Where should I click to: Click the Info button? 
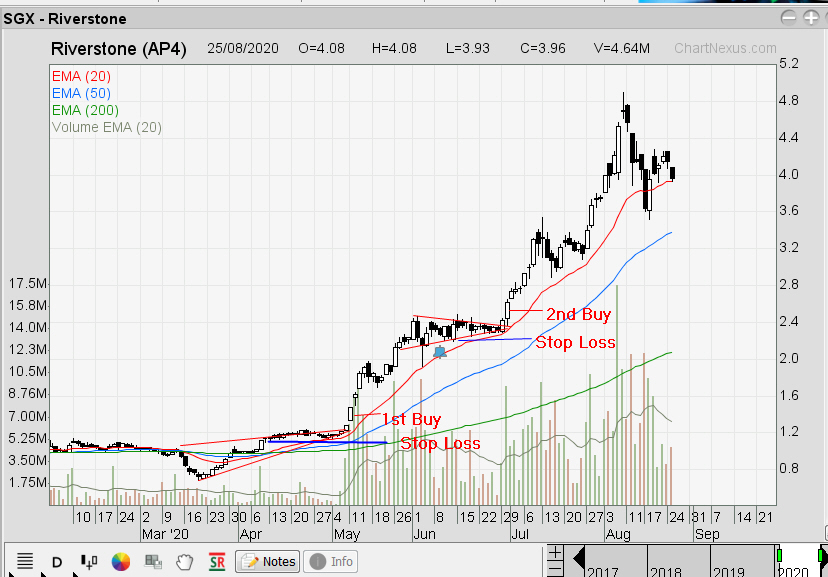point(331,562)
